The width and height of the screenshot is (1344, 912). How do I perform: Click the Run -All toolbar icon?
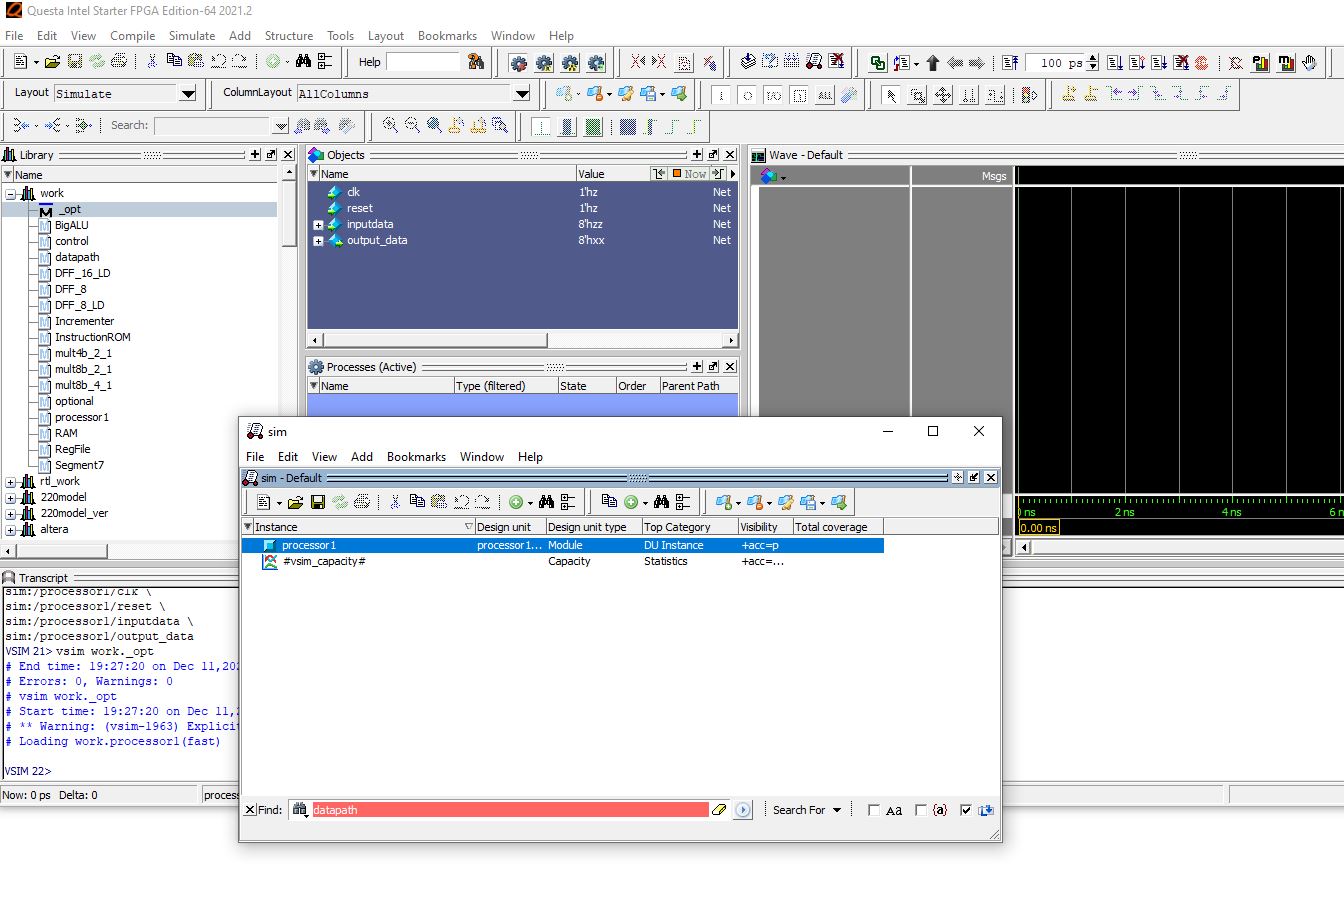click(x=1160, y=62)
